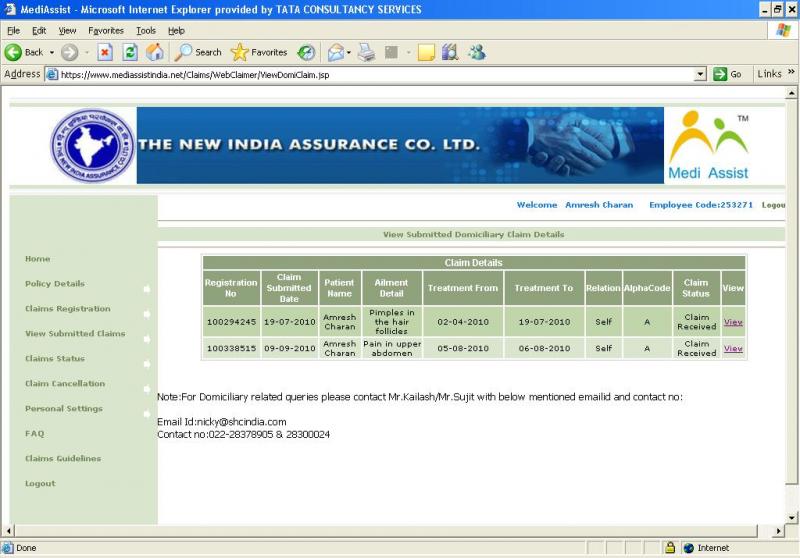Click the Medi Assist logo
800x558 pixels.
coord(709,145)
